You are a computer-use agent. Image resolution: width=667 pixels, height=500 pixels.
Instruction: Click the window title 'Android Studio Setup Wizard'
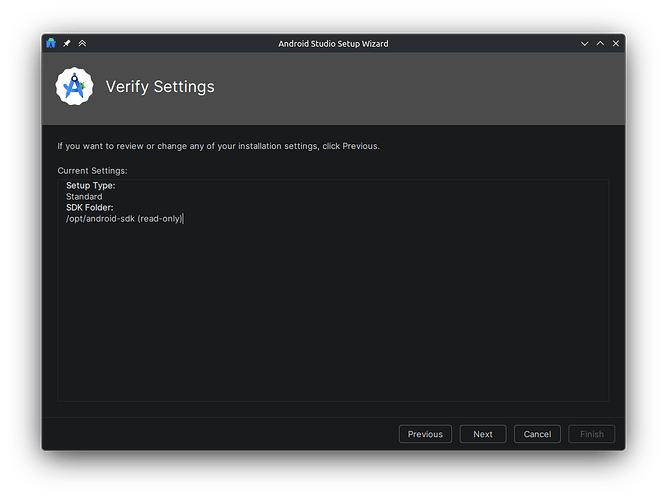(333, 44)
